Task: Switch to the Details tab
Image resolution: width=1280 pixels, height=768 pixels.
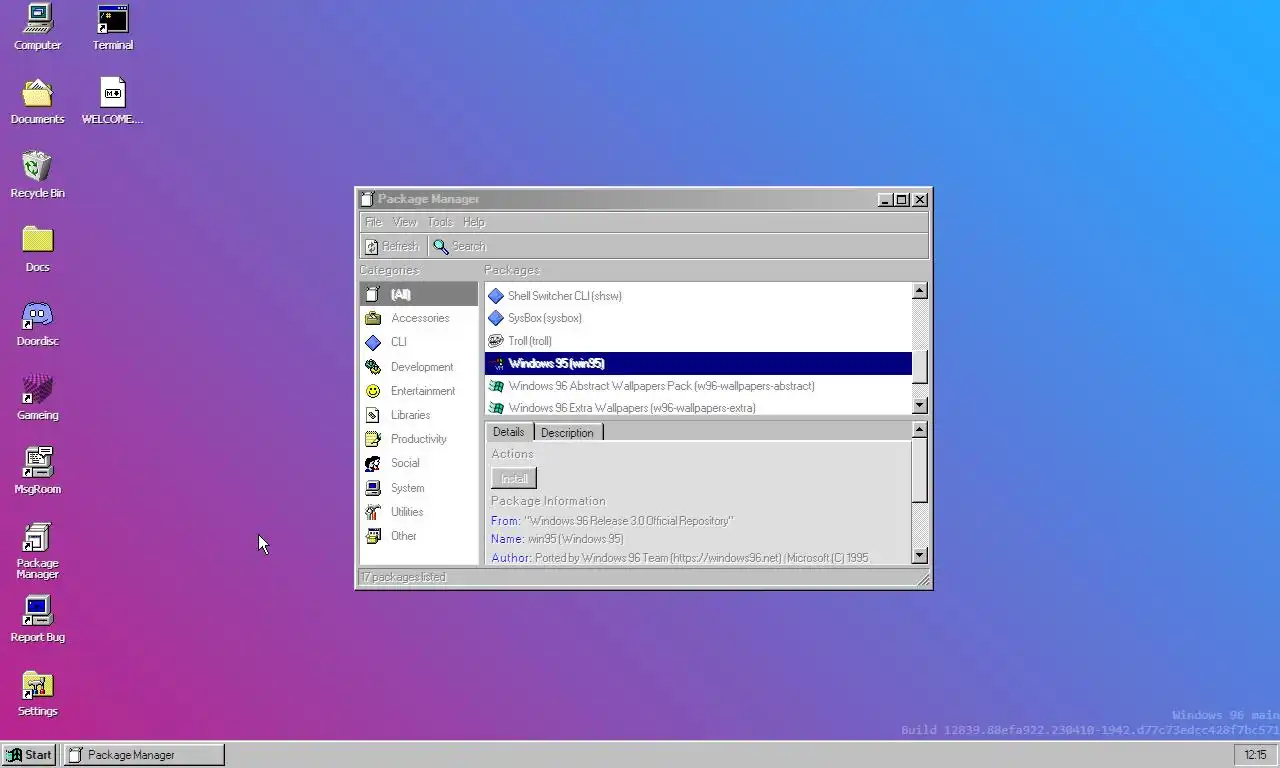Action: (509, 432)
